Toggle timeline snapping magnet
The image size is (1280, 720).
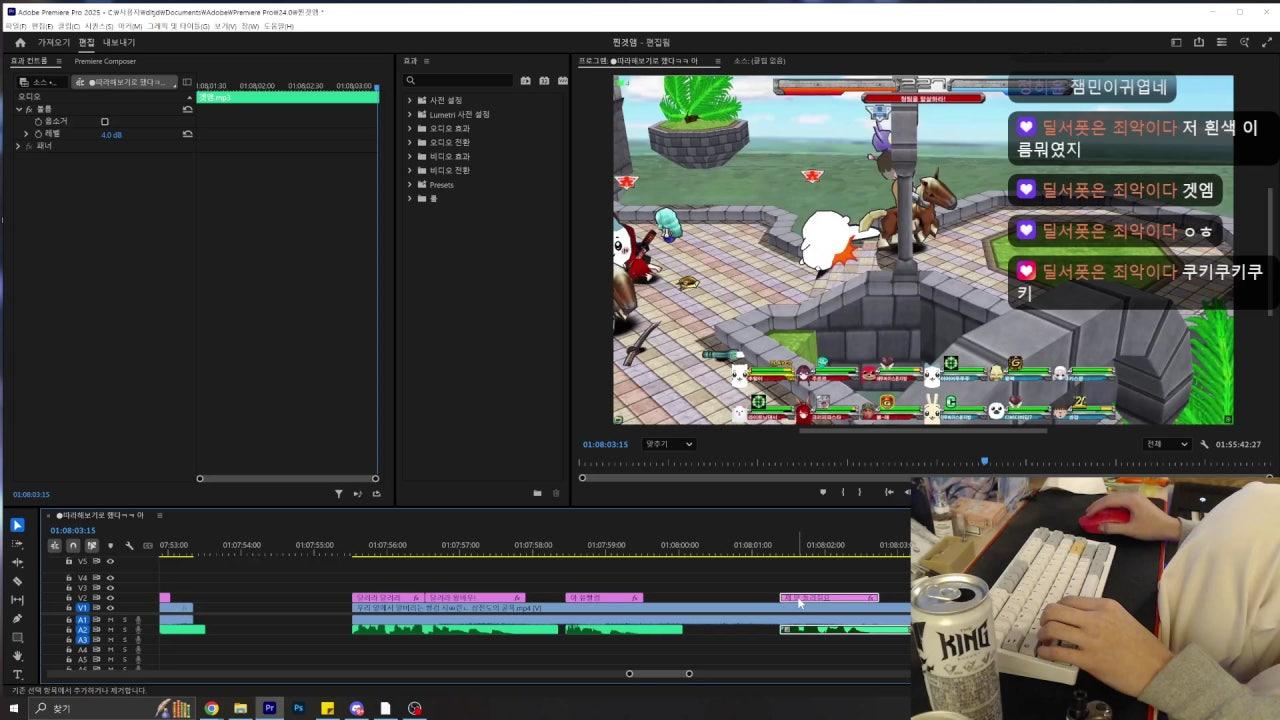point(73,546)
